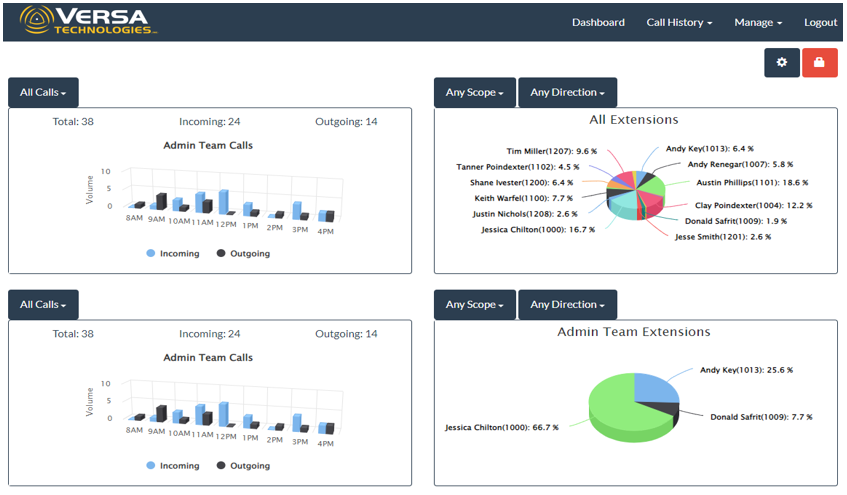The width and height of the screenshot is (847, 495).
Task: Select blue Andy Key slice in Admin Team pie
Action: coord(655,385)
